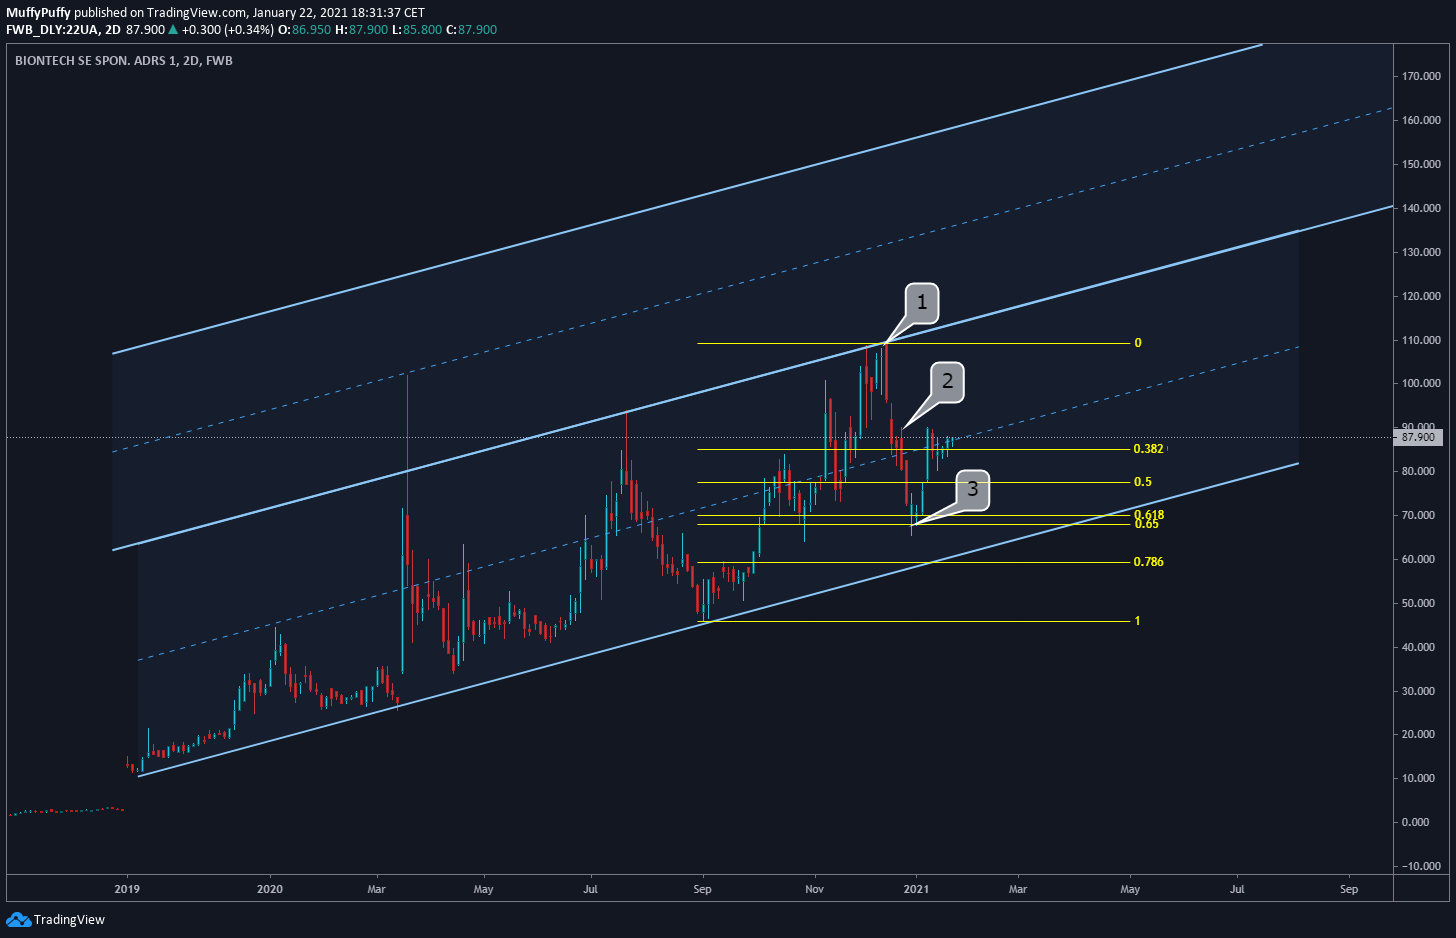Select callout label 1 at the peak
Viewport: 1456px width, 938px height.
pyautogui.click(x=922, y=303)
